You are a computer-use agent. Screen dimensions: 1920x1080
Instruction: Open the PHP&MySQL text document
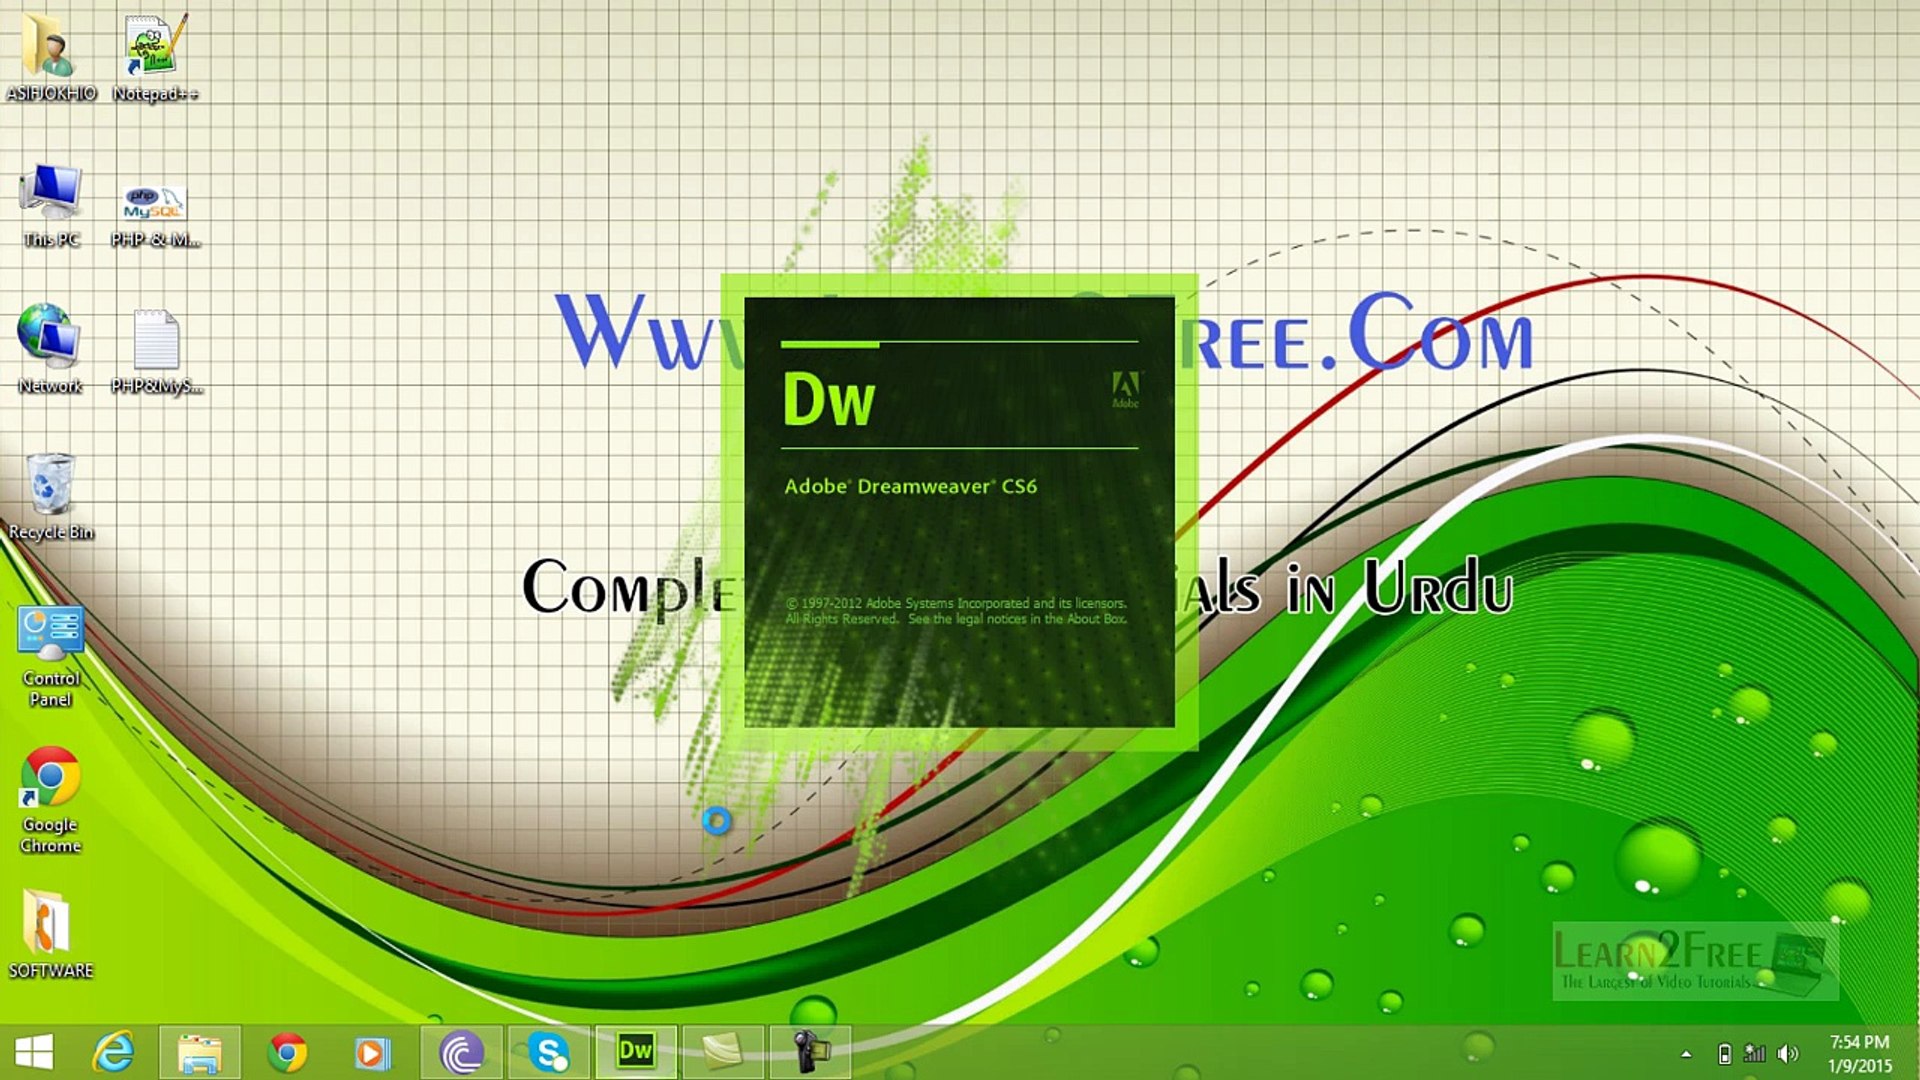click(x=155, y=340)
